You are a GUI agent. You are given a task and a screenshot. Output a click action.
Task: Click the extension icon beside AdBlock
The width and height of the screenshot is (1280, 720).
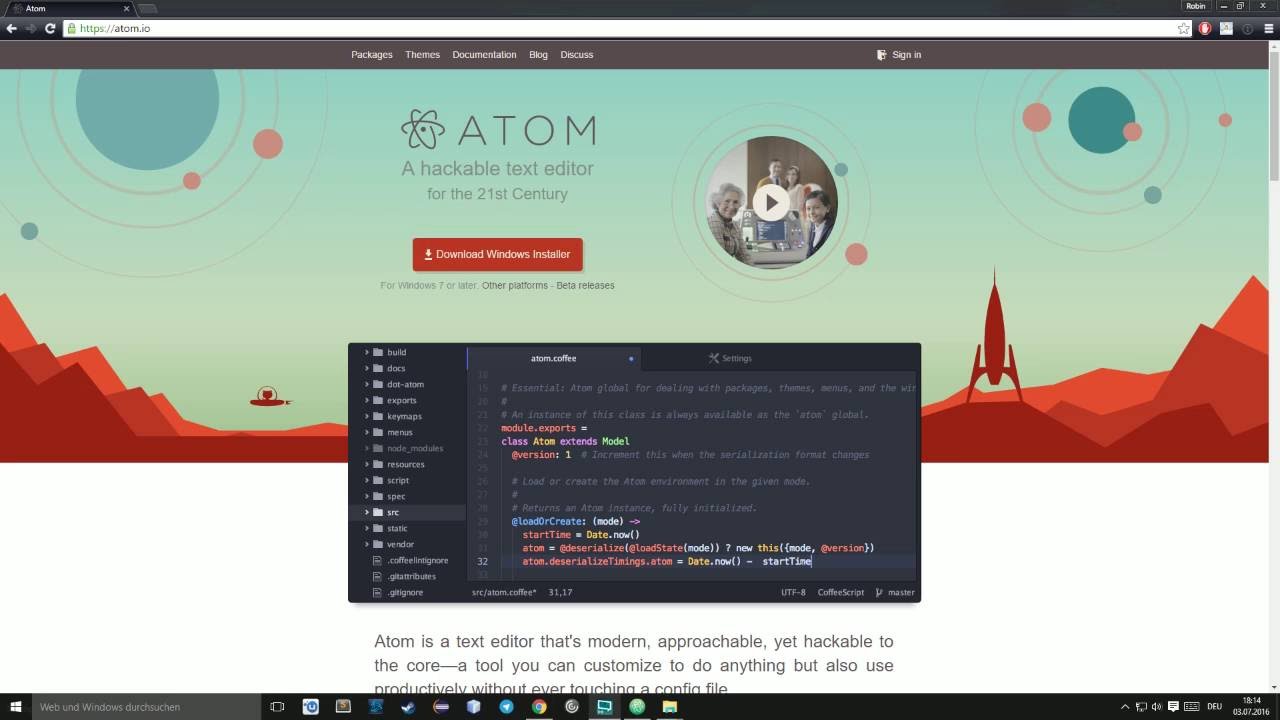pos(1226,29)
